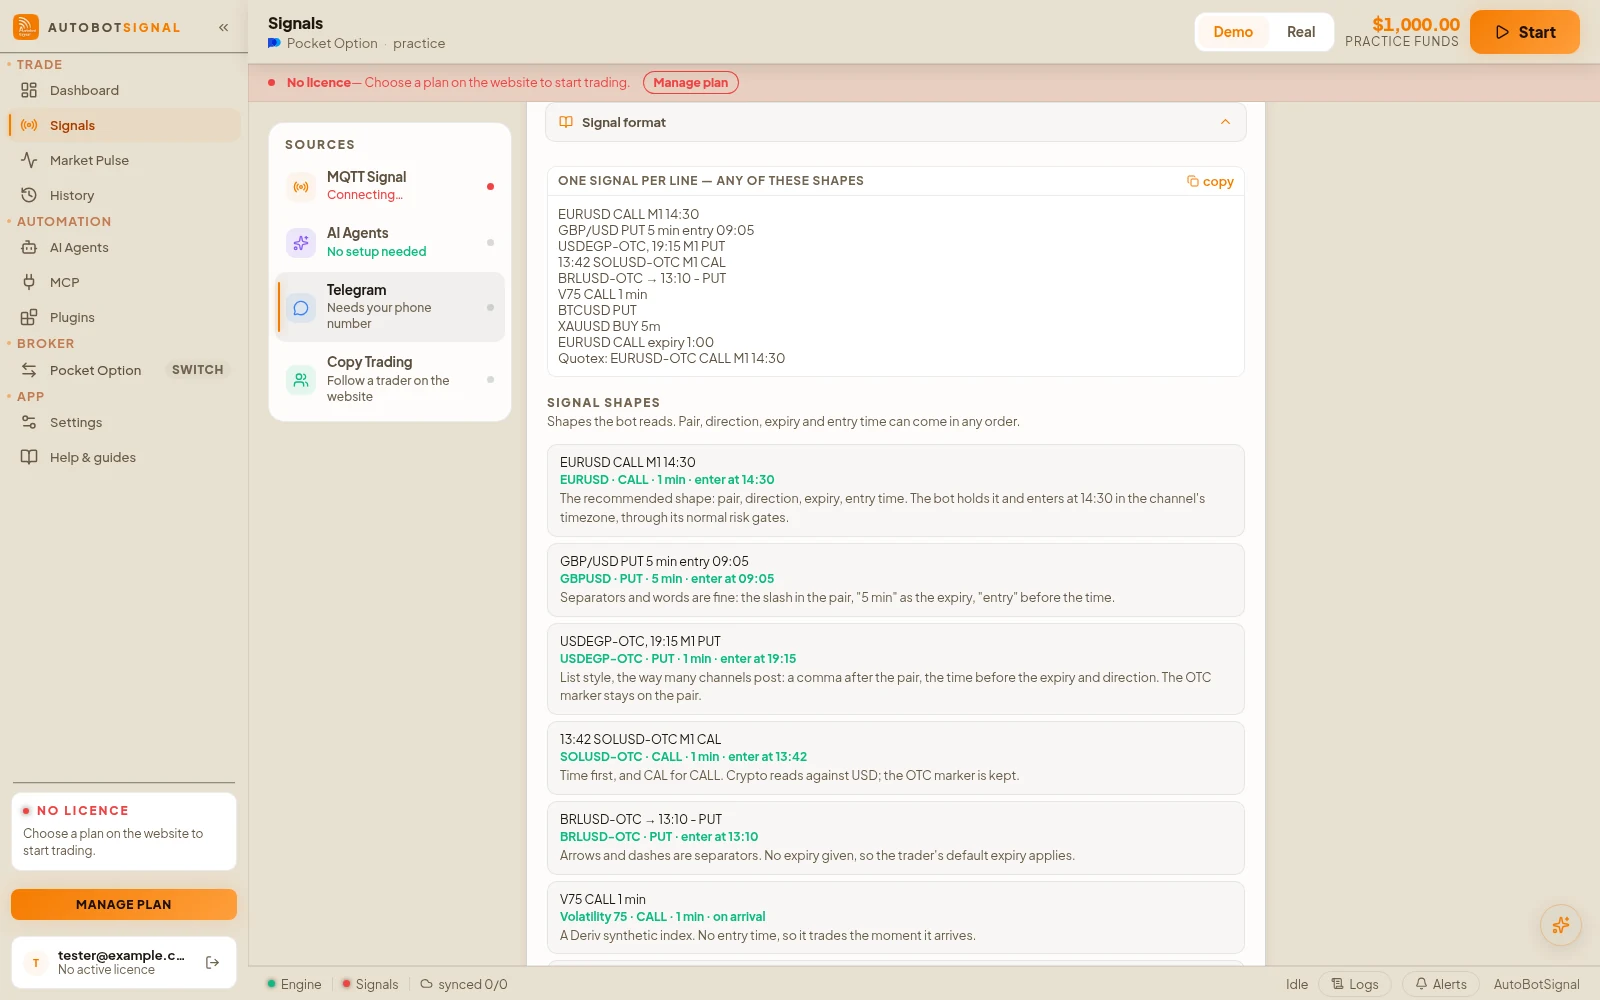Select the Telegram source
This screenshot has width=1600, height=1000.
(x=390, y=307)
